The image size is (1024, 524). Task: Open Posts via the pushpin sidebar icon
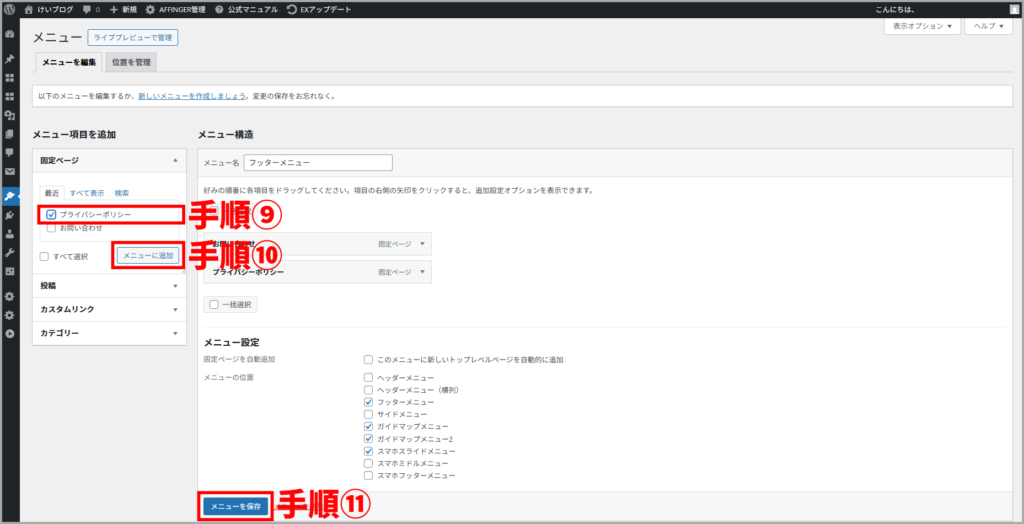(x=10, y=58)
